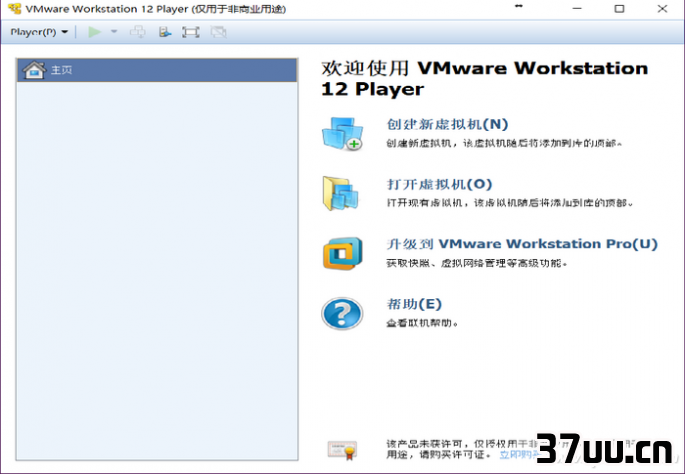Click the 获取快照、虚拟网络管理等高级功能 description
The height and width of the screenshot is (474, 685).
tap(477, 263)
